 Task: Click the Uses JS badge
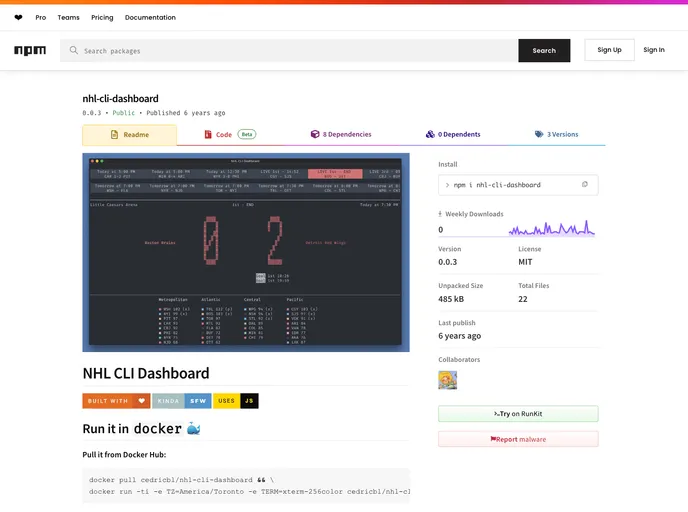pos(236,401)
